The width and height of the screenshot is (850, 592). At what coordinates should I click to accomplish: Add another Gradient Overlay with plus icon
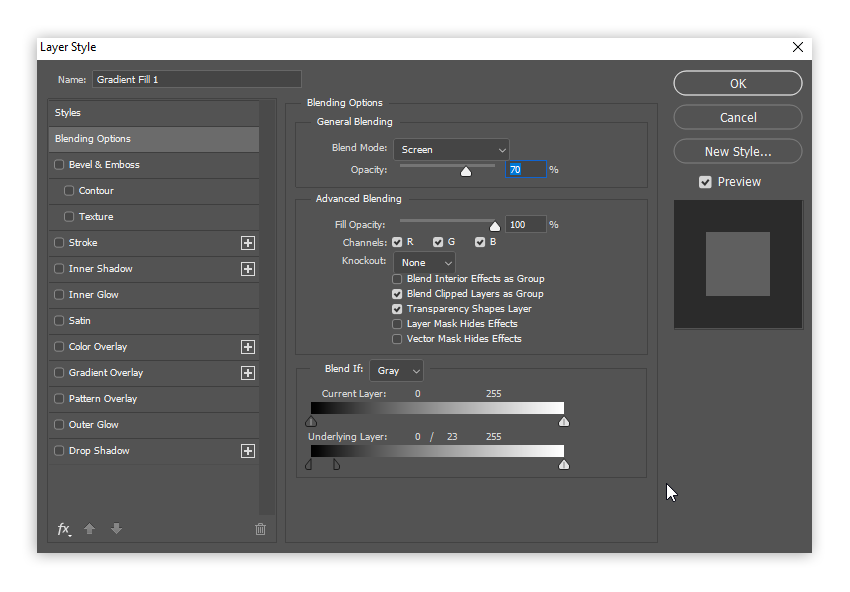point(248,373)
